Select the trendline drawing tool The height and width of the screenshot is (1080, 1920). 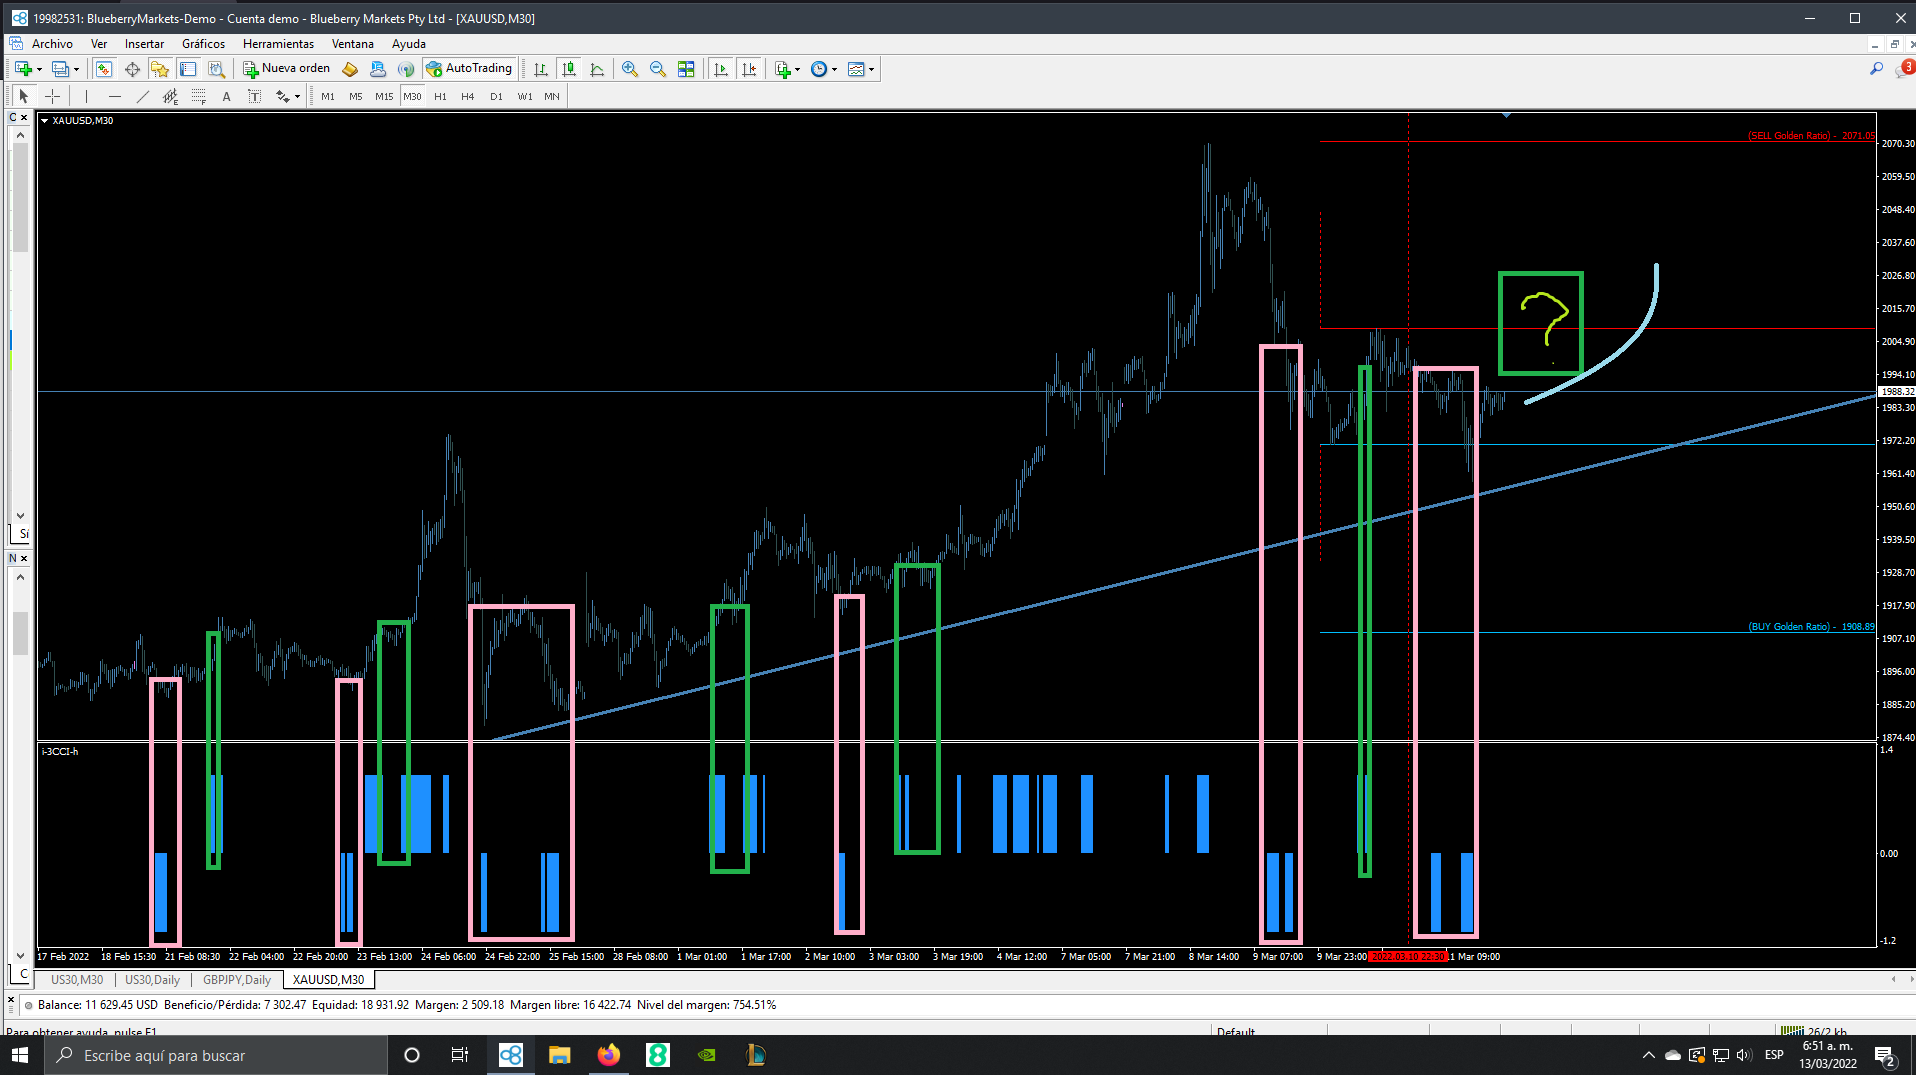coord(142,96)
